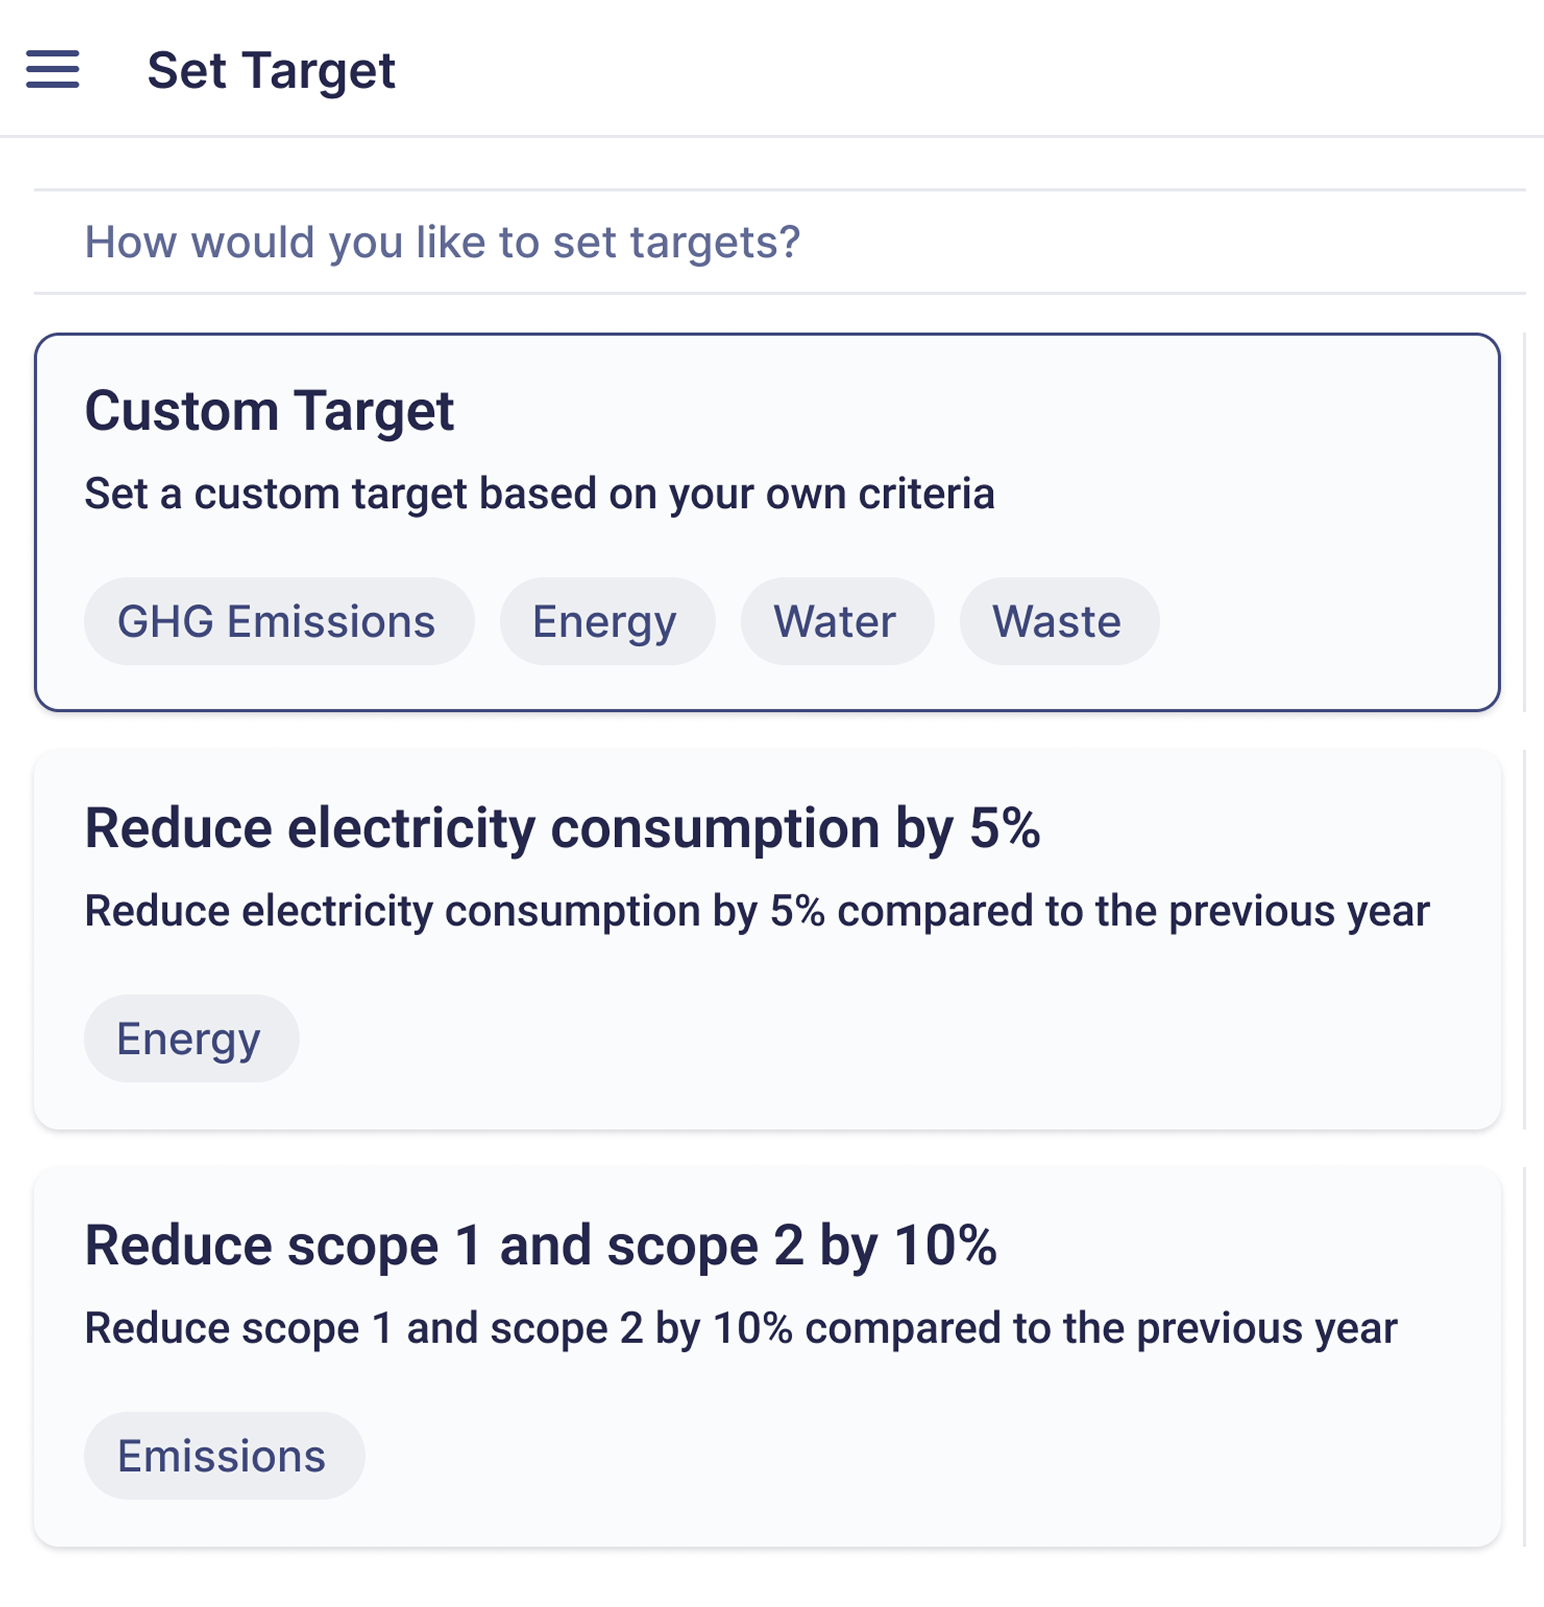Click the scope 1 and 2 'compared to the previous year' description
This screenshot has height=1607, width=1544.
click(x=740, y=1329)
